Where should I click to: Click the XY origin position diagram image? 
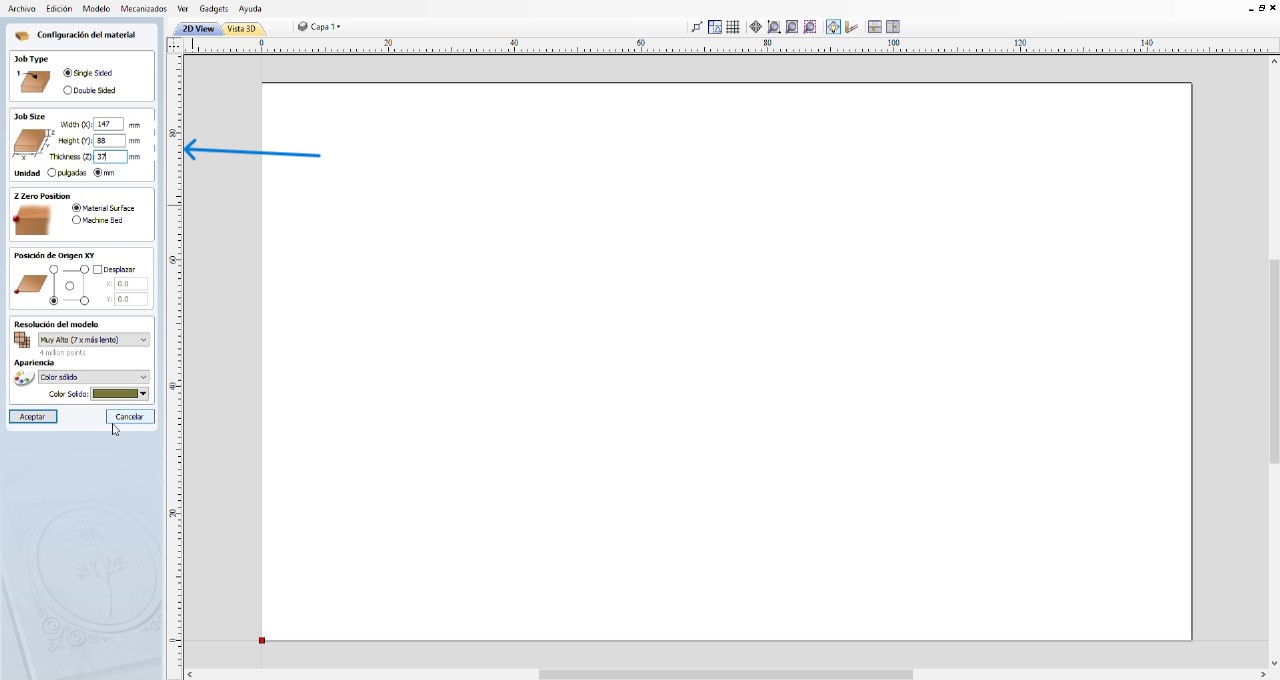tap(30, 285)
